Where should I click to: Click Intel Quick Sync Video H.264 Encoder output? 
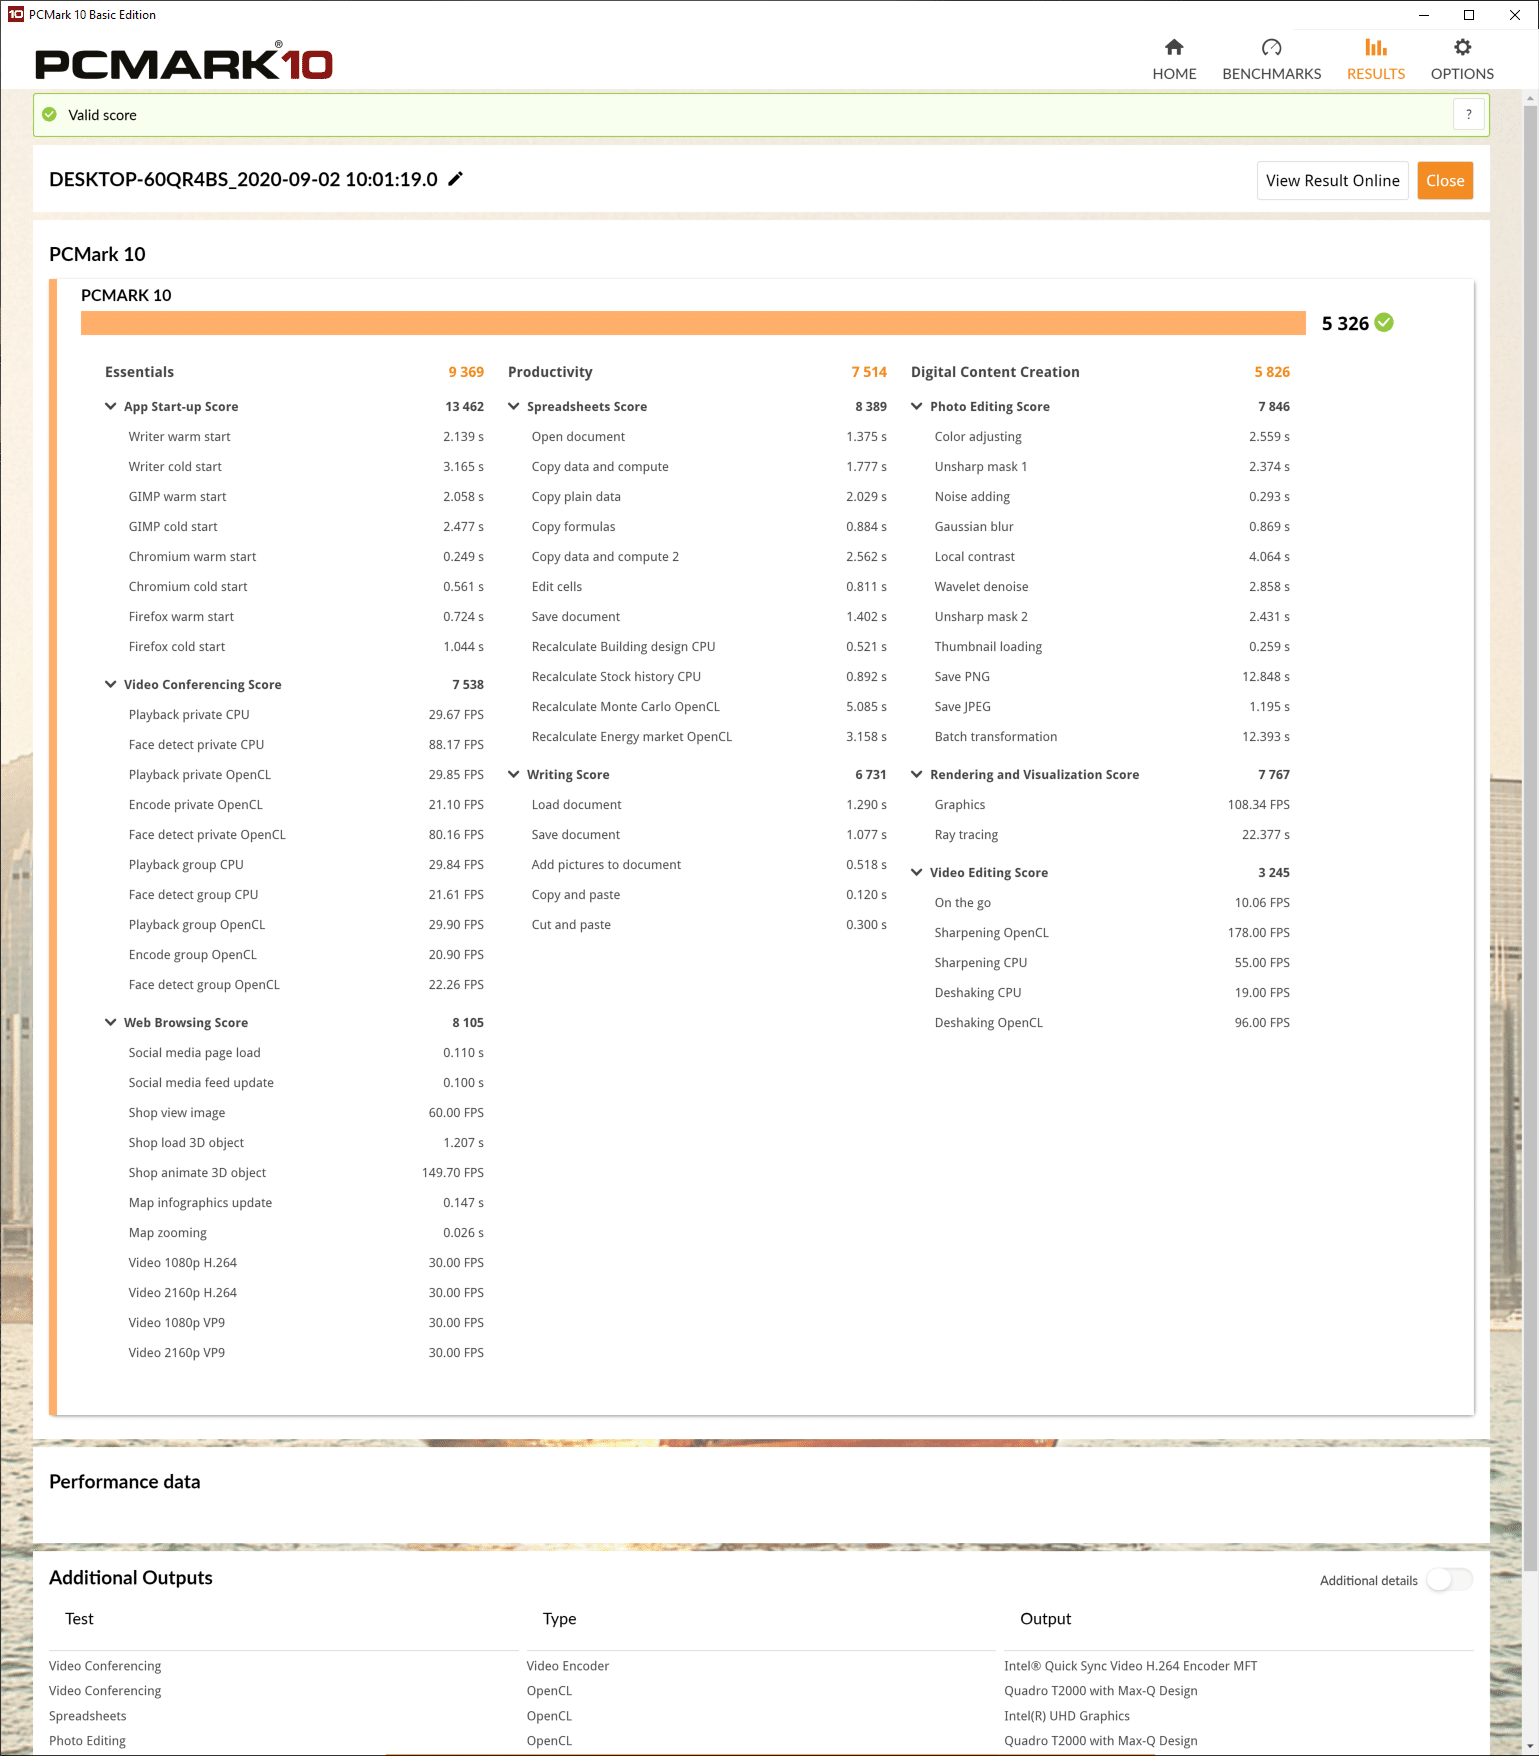click(1131, 1666)
